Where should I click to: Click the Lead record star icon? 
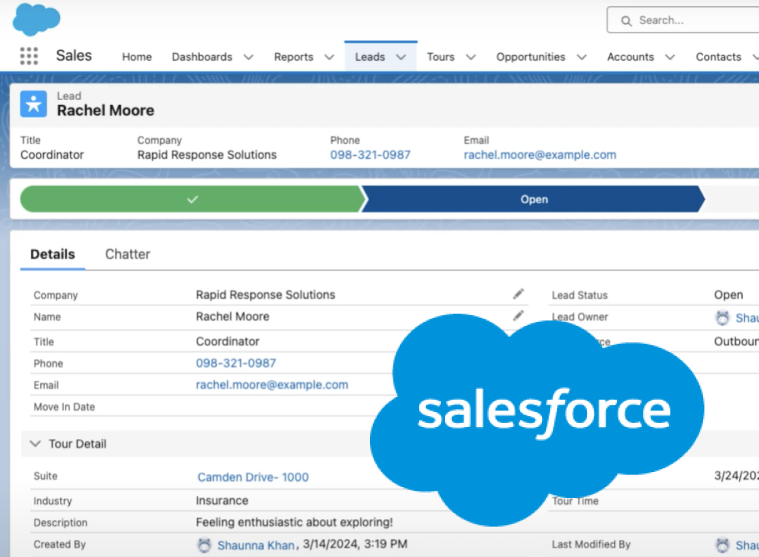point(33,104)
